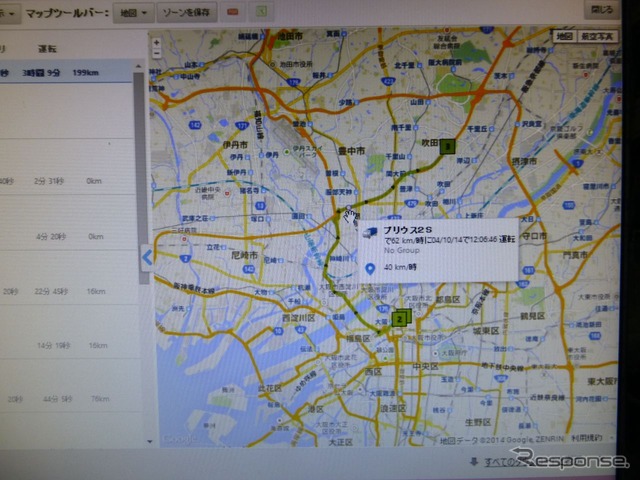Click the route point under the hand cursor
640x480 pixels.
[x=348, y=208]
